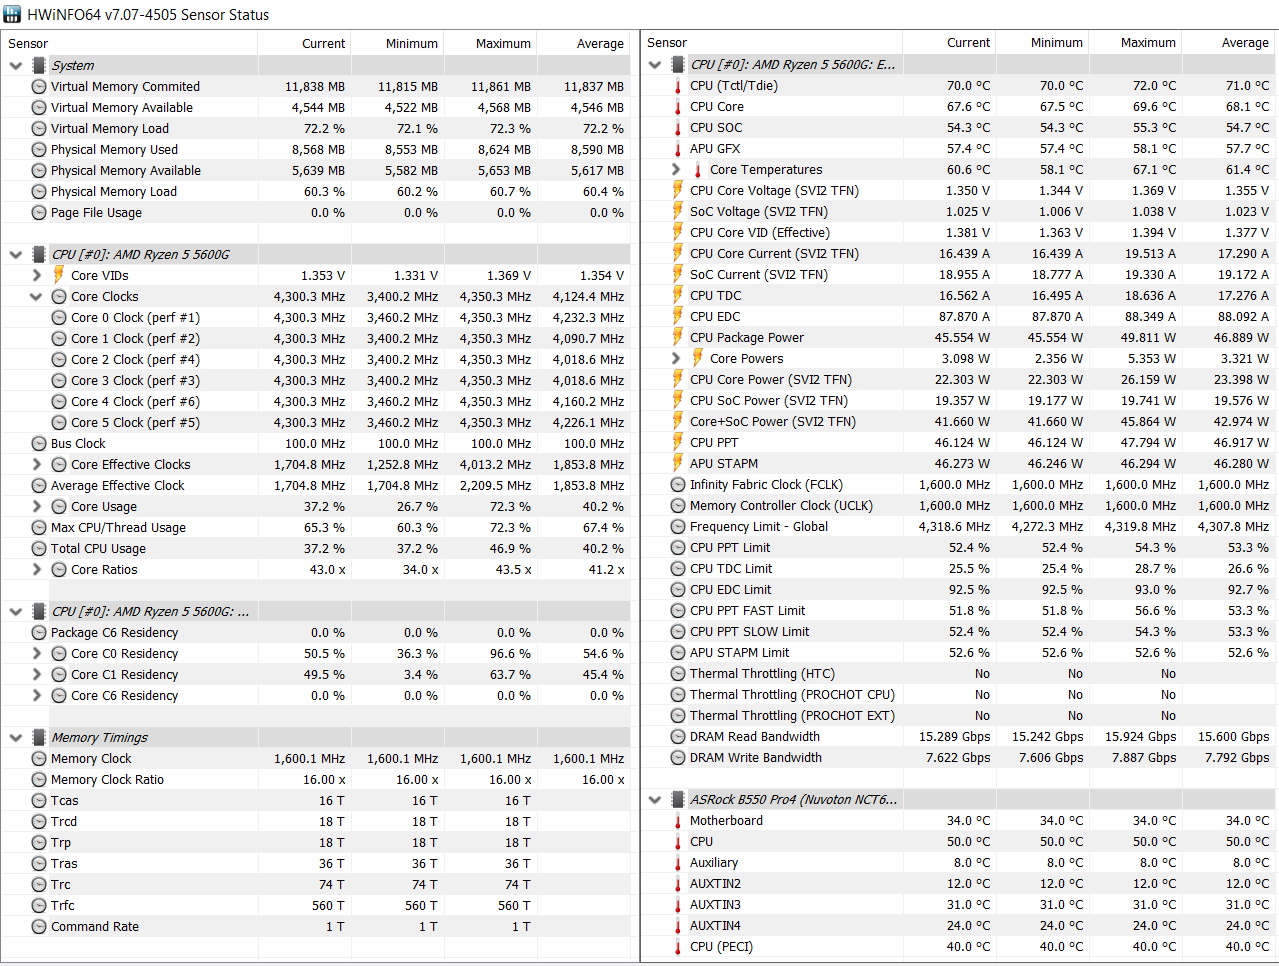Click the 4,300.3 MHz current value of Core Clocks
Viewport: 1279px width, 966px height.
(309, 296)
